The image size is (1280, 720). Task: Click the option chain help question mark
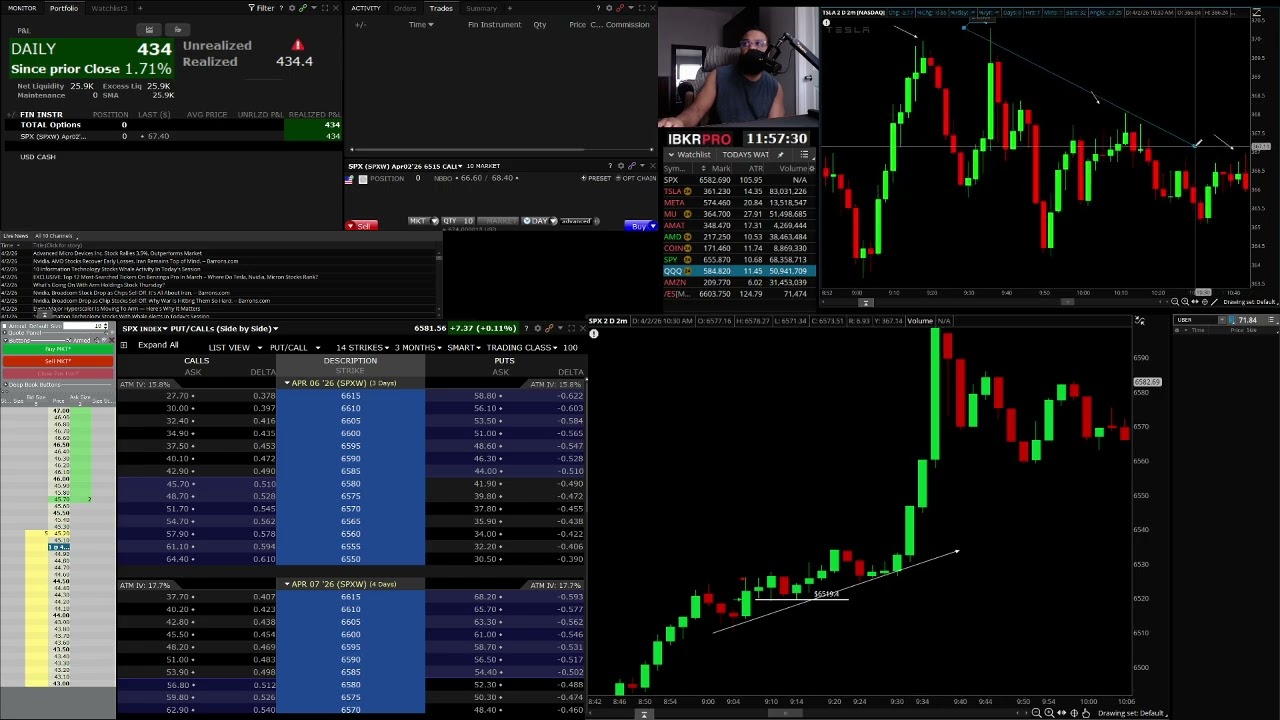526,328
